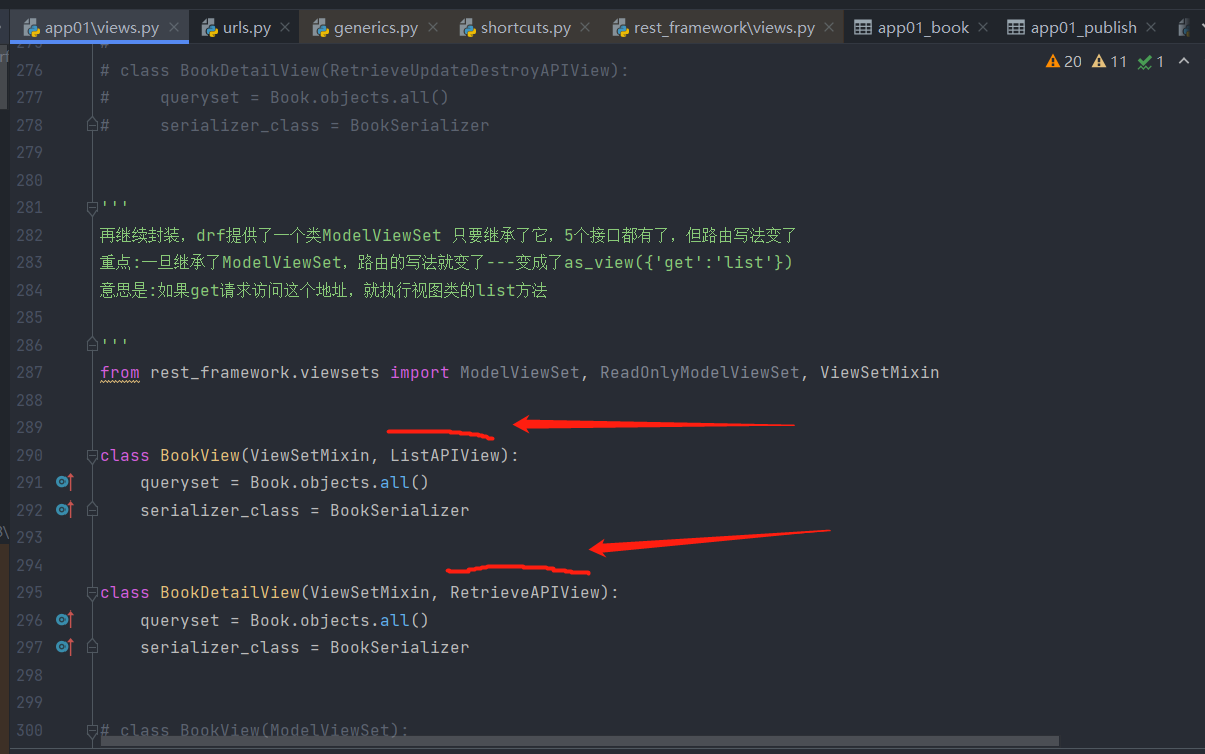Click the comment line 282 mentioning drf ModelViewSet

[x=448, y=235]
